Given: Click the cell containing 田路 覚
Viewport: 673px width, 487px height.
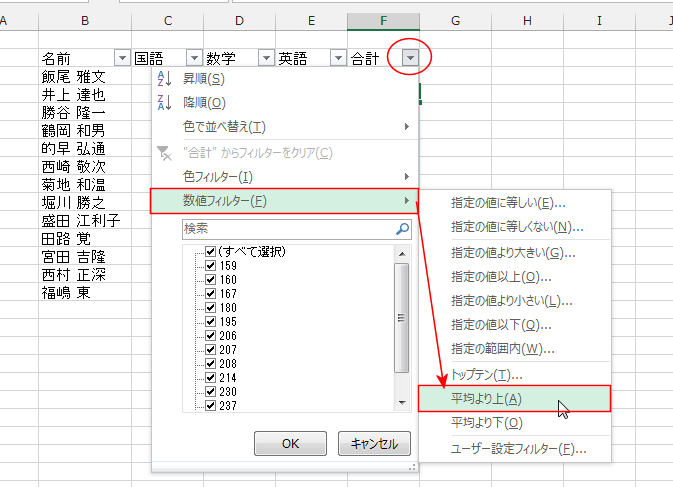Looking at the screenshot, I should click(85, 239).
